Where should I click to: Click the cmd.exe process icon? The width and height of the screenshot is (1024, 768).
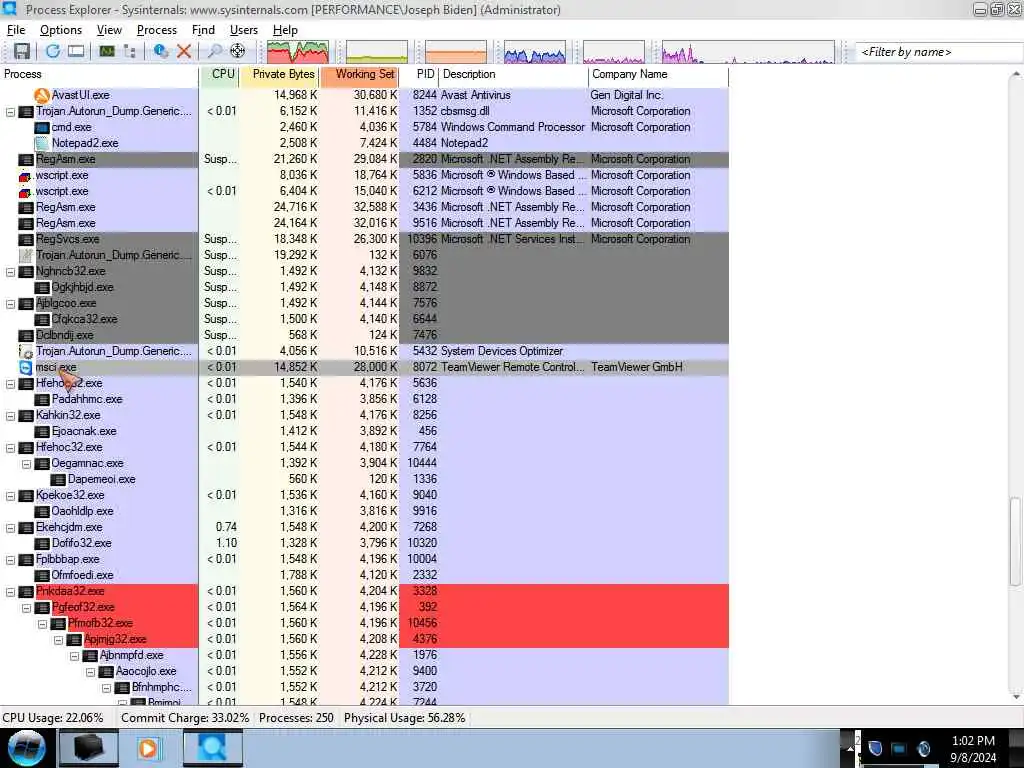coord(42,127)
